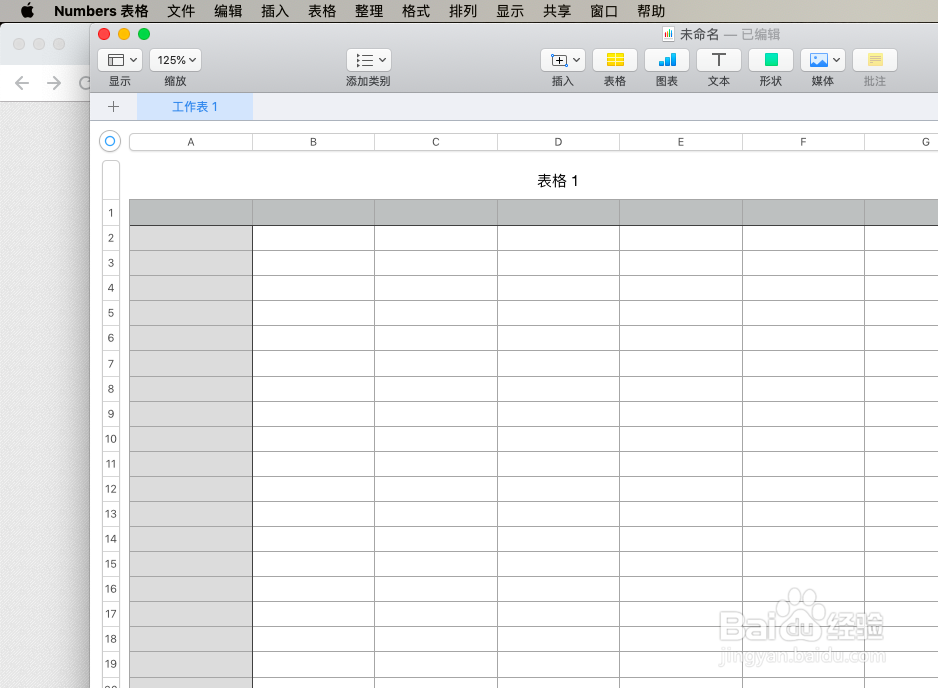Viewport: 938px width, 688px height.
Task: Select column B header
Action: coord(313,142)
